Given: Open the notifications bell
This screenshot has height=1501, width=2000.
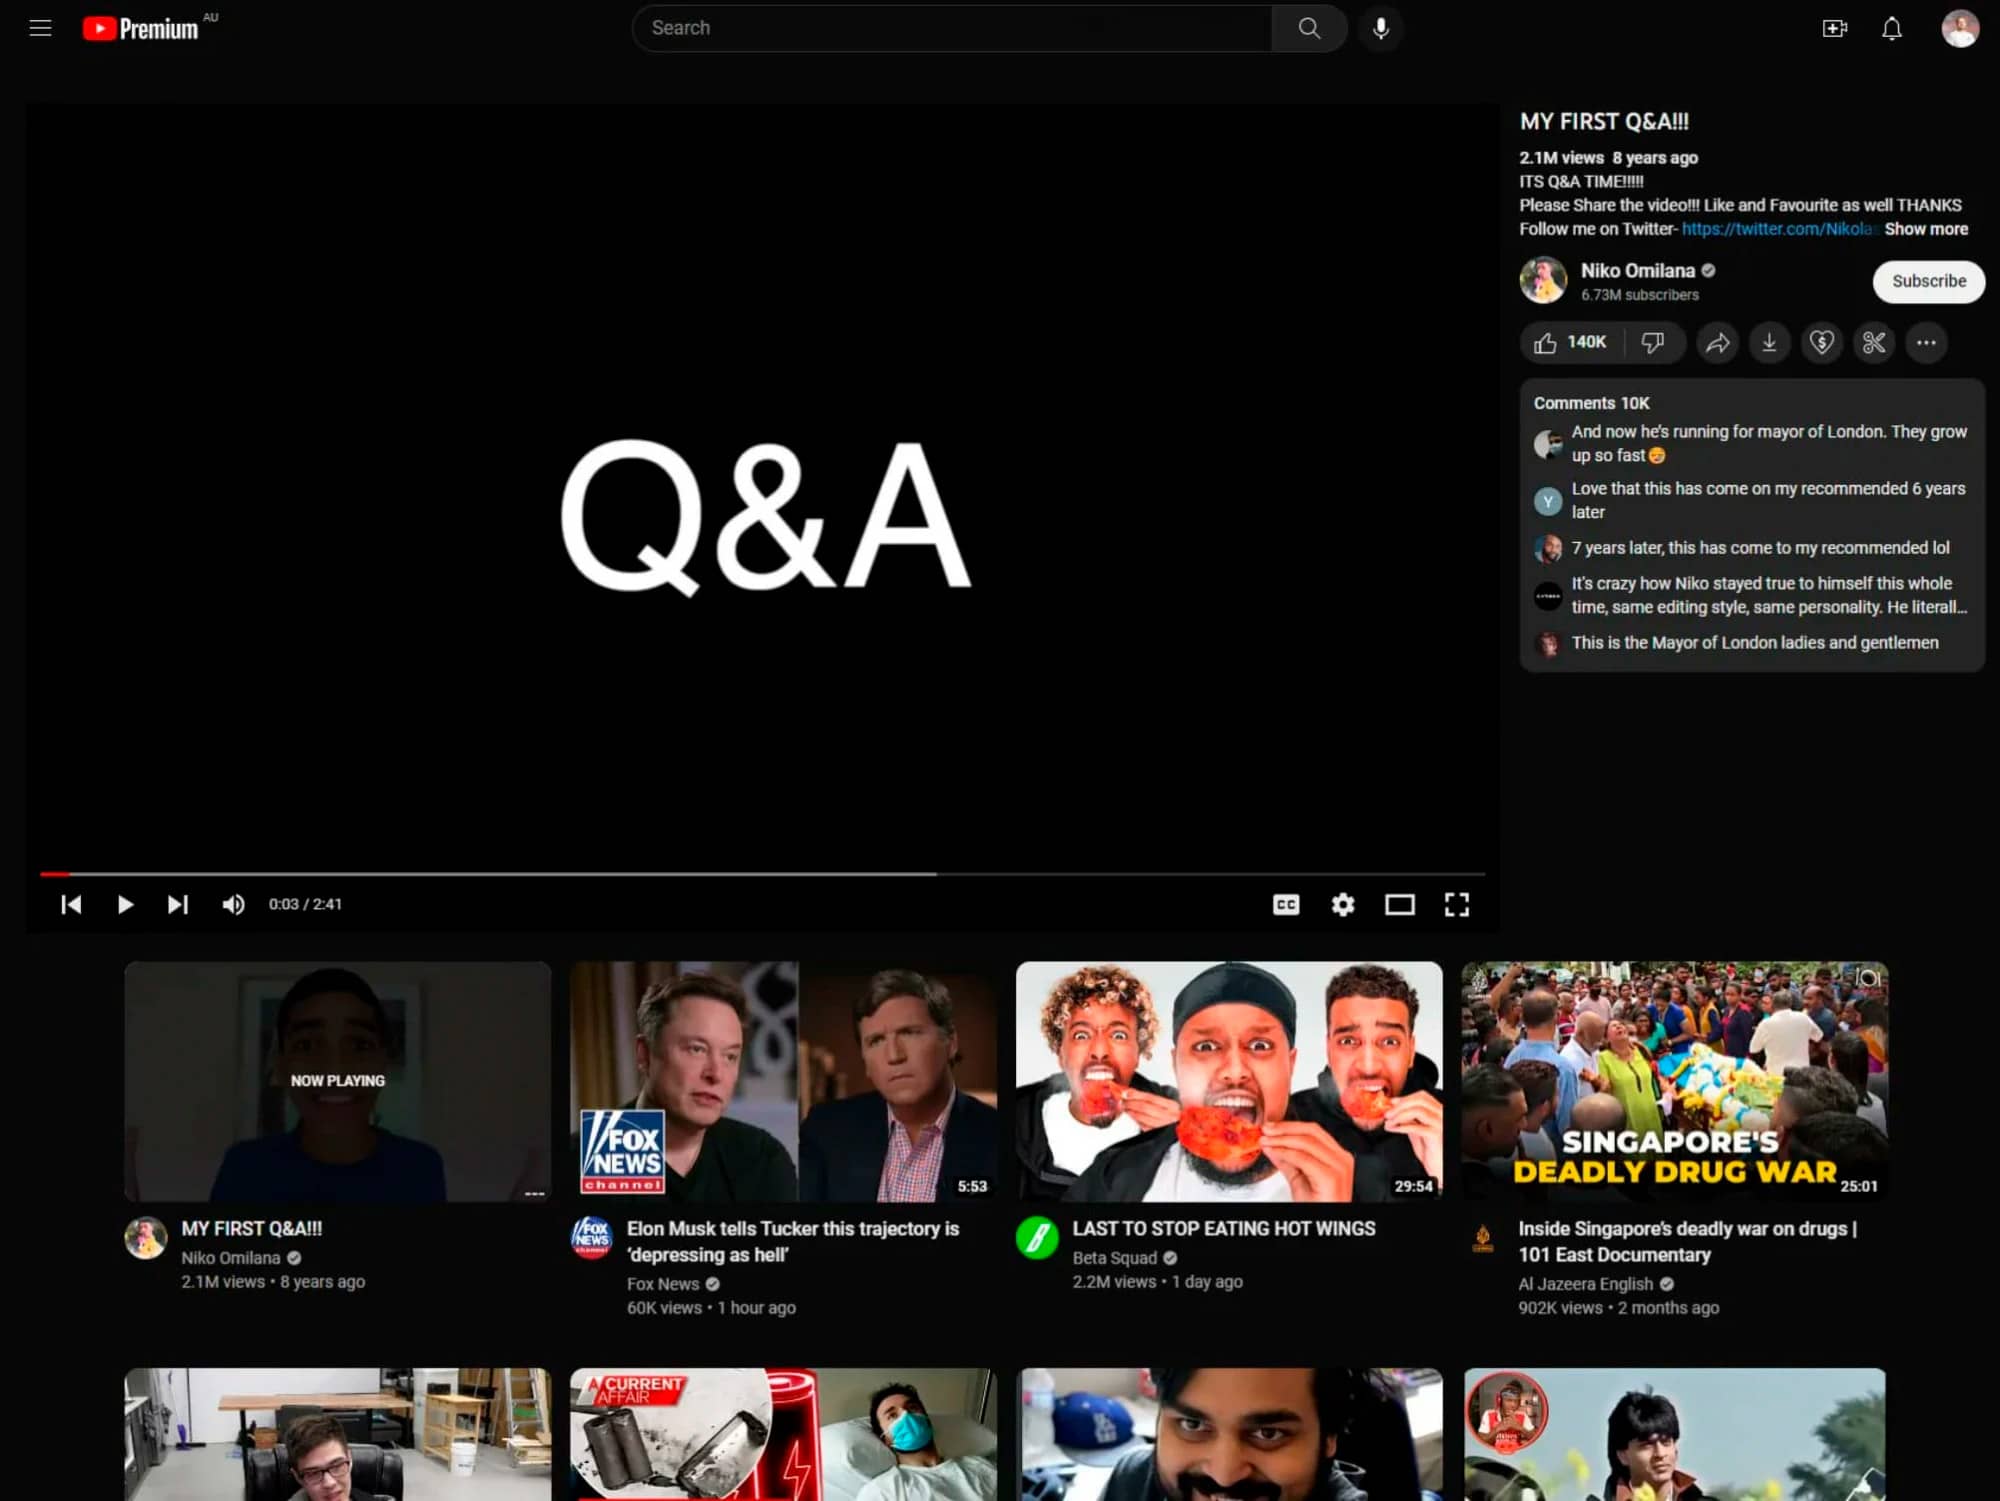Looking at the screenshot, I should [1891, 28].
